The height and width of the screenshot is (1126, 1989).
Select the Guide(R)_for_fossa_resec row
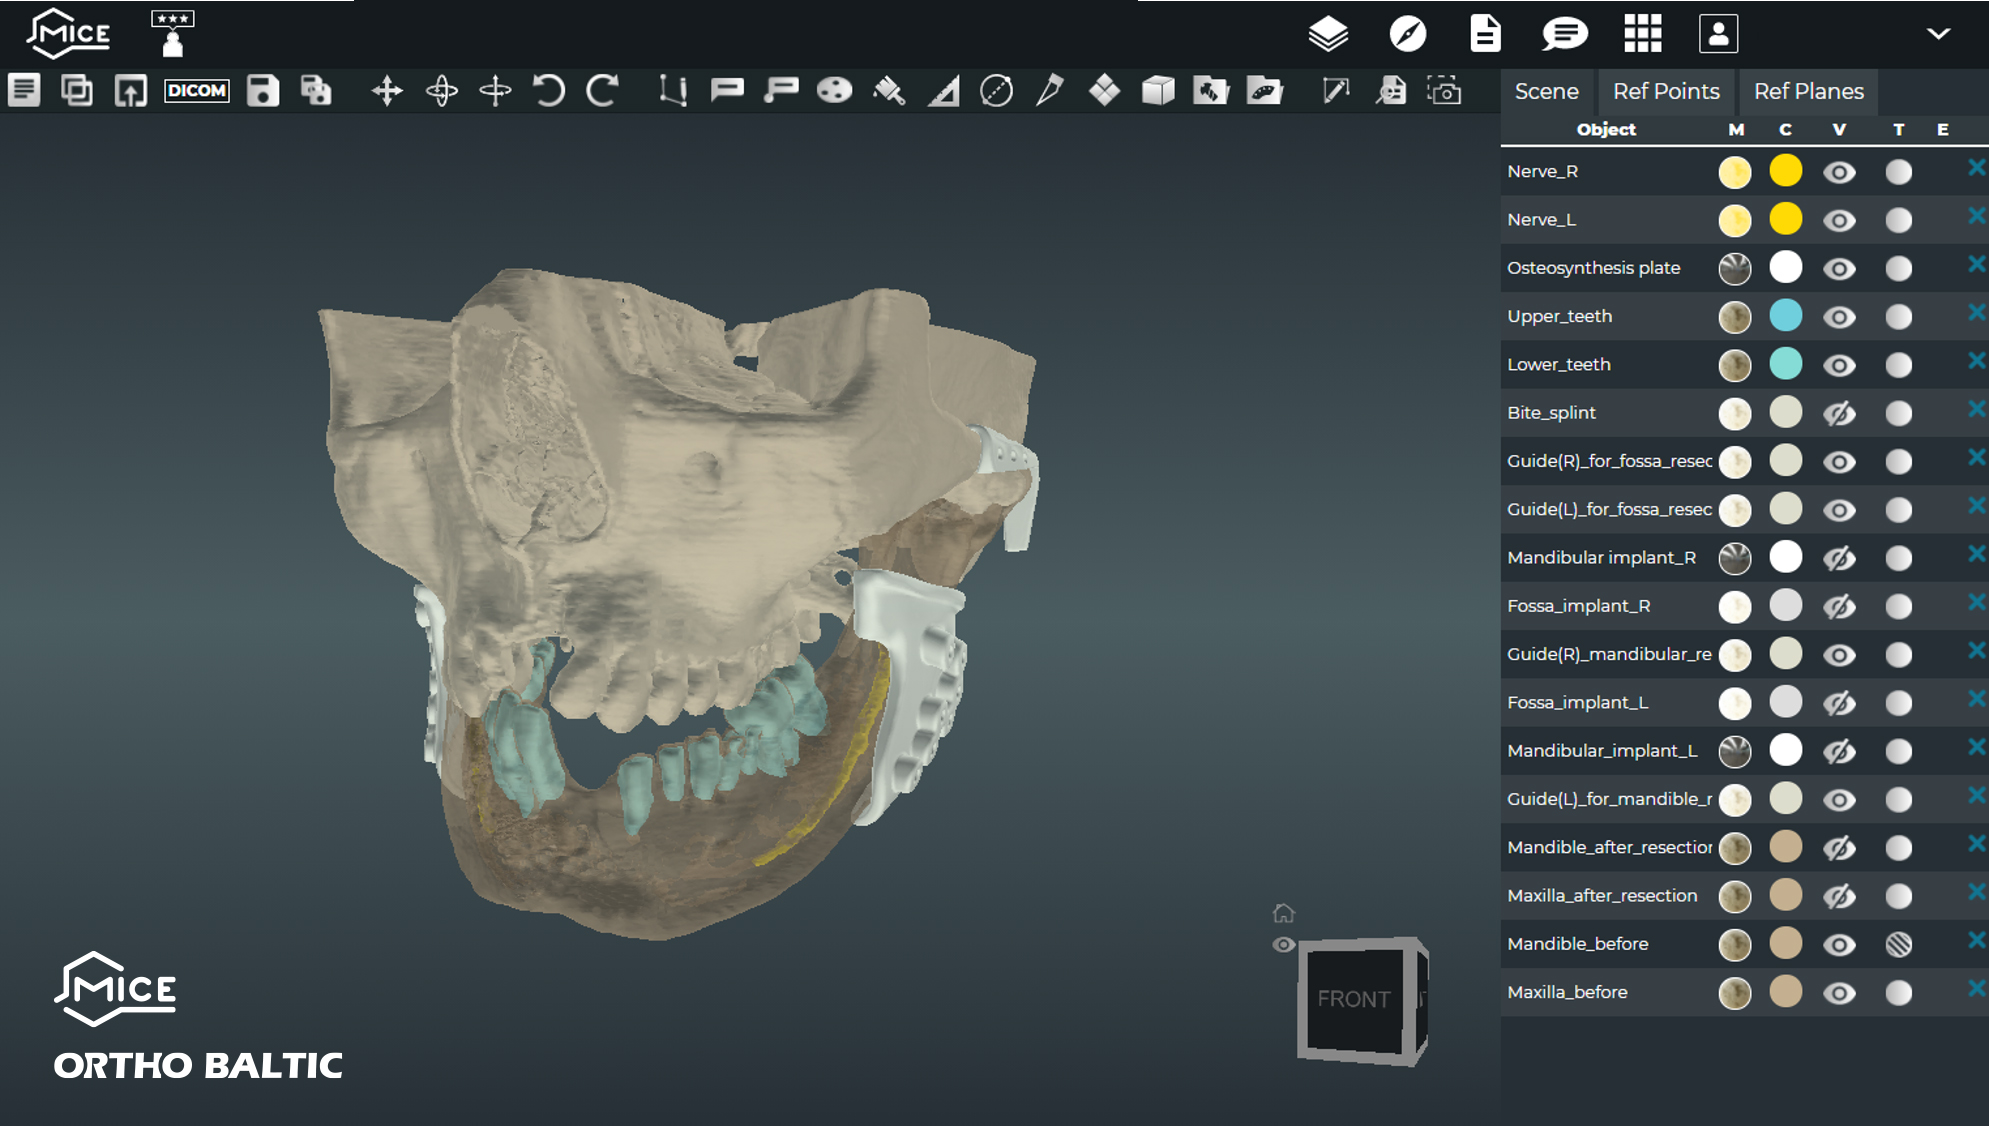[1744, 461]
